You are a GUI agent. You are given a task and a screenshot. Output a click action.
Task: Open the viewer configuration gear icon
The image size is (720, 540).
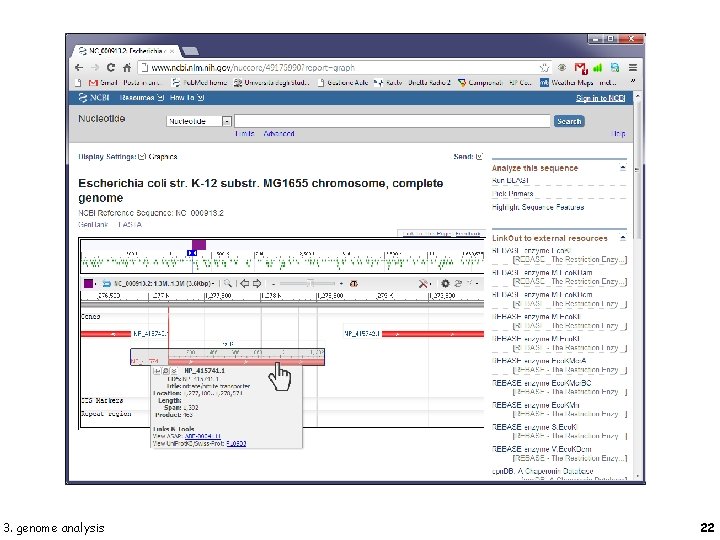[445, 284]
